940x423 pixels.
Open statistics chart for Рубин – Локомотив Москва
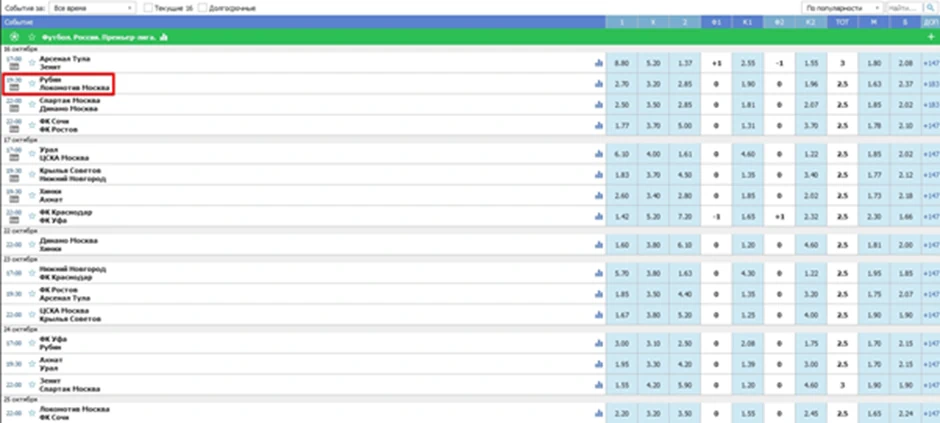598,84
